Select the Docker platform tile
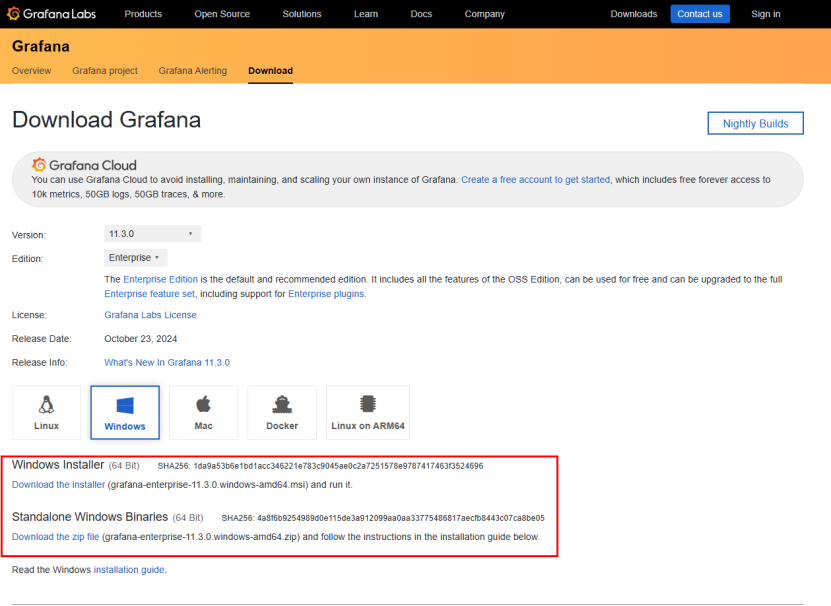831x606 pixels. coord(282,412)
